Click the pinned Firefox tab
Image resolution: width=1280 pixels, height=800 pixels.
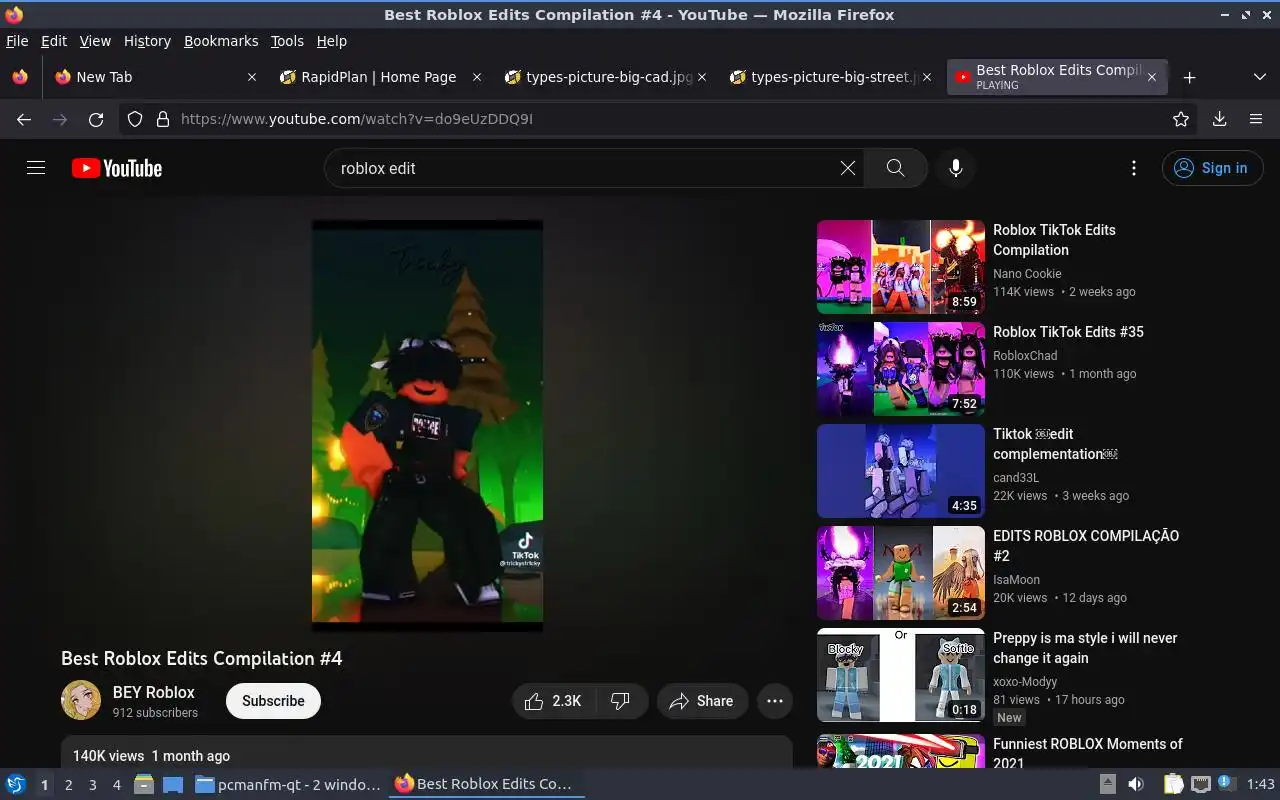coord(20,77)
